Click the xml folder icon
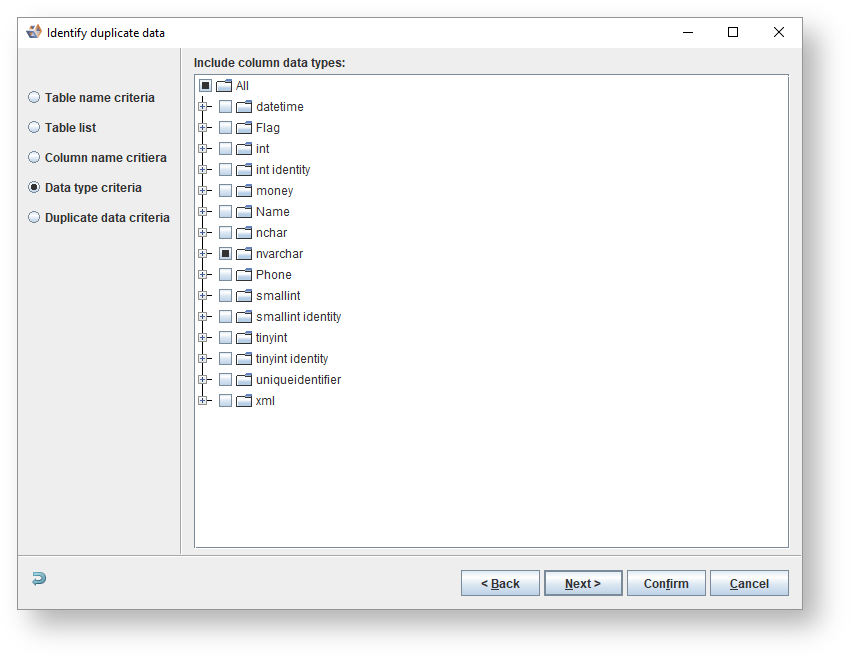This screenshot has height=658, width=851. pyautogui.click(x=244, y=401)
